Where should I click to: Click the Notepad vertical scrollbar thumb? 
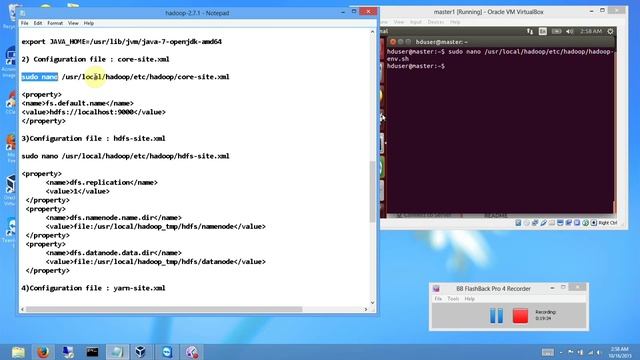tap(372, 191)
